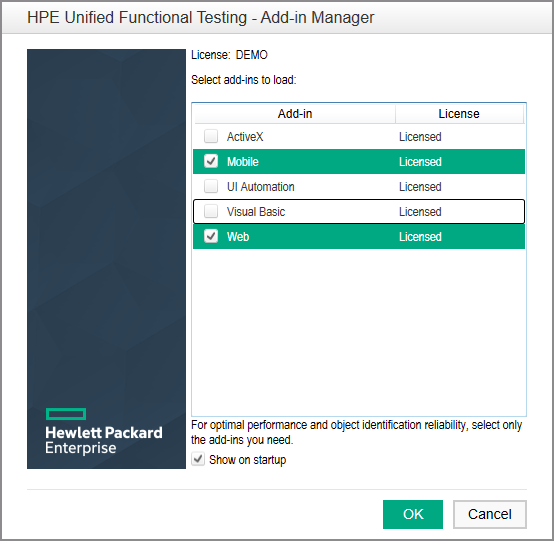Click Licensed status in ActiveX row
The height and width of the screenshot is (541, 554).
click(x=420, y=137)
